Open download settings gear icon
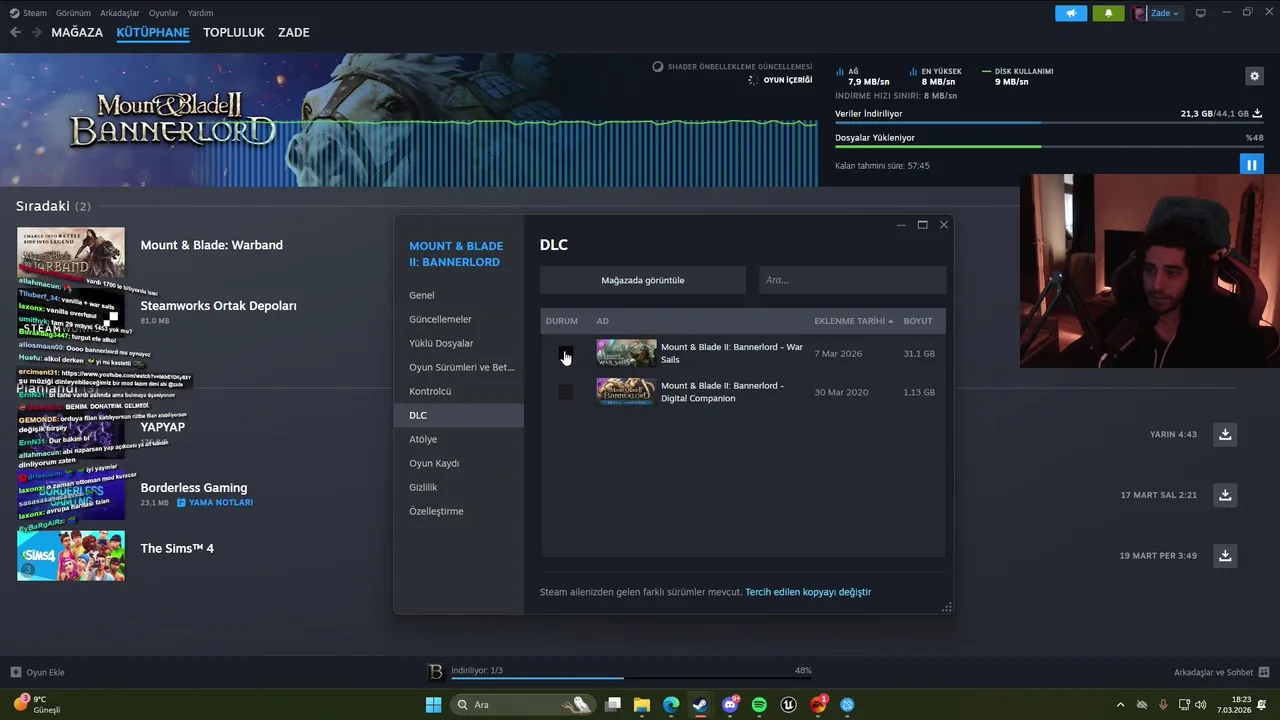The image size is (1280, 720). click(x=1254, y=76)
